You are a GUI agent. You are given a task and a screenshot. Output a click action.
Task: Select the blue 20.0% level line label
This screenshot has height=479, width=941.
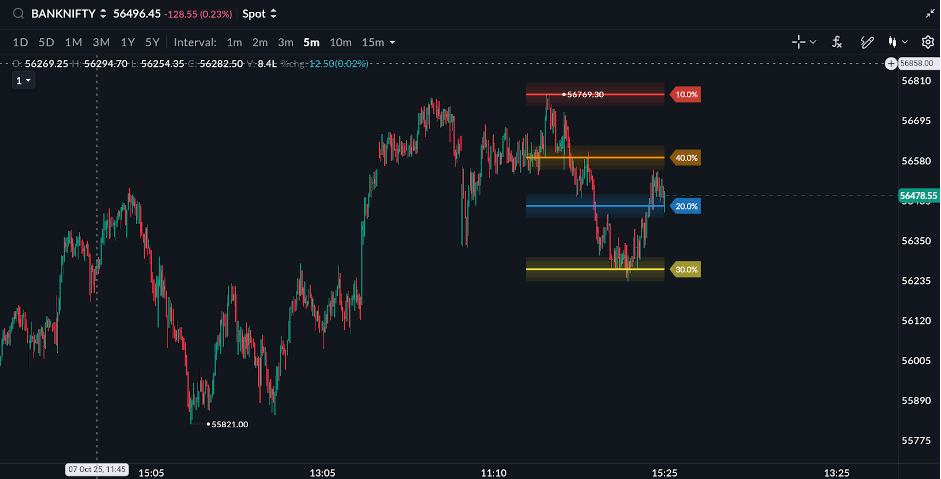(x=685, y=206)
